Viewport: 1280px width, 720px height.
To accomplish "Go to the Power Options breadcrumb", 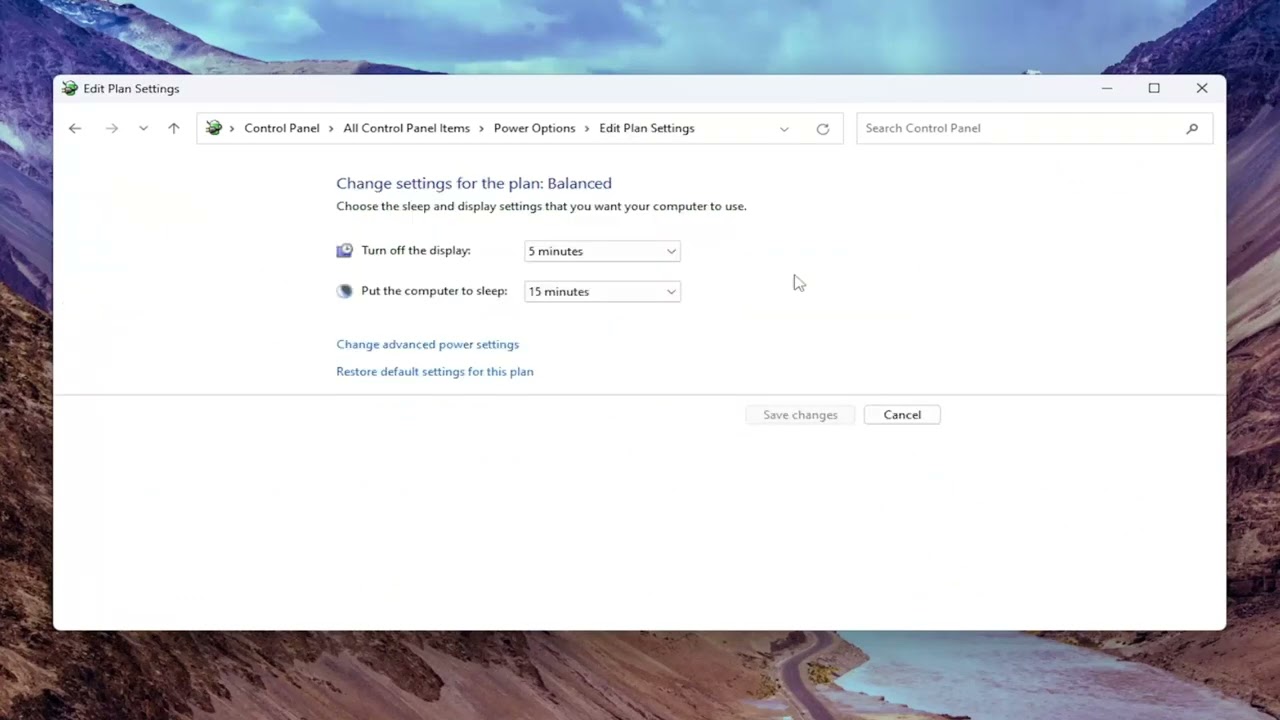I will [534, 128].
